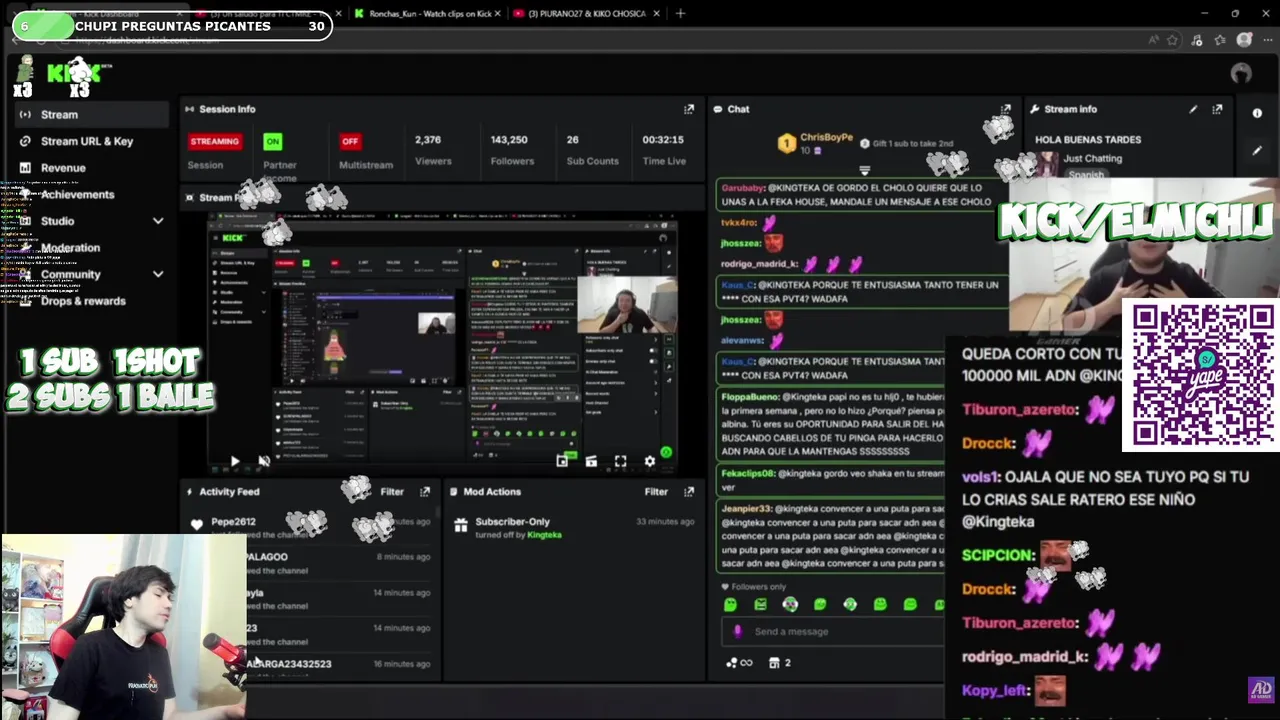Play the stream preview video
Viewport: 1280px width, 720px height.
pos(234,461)
